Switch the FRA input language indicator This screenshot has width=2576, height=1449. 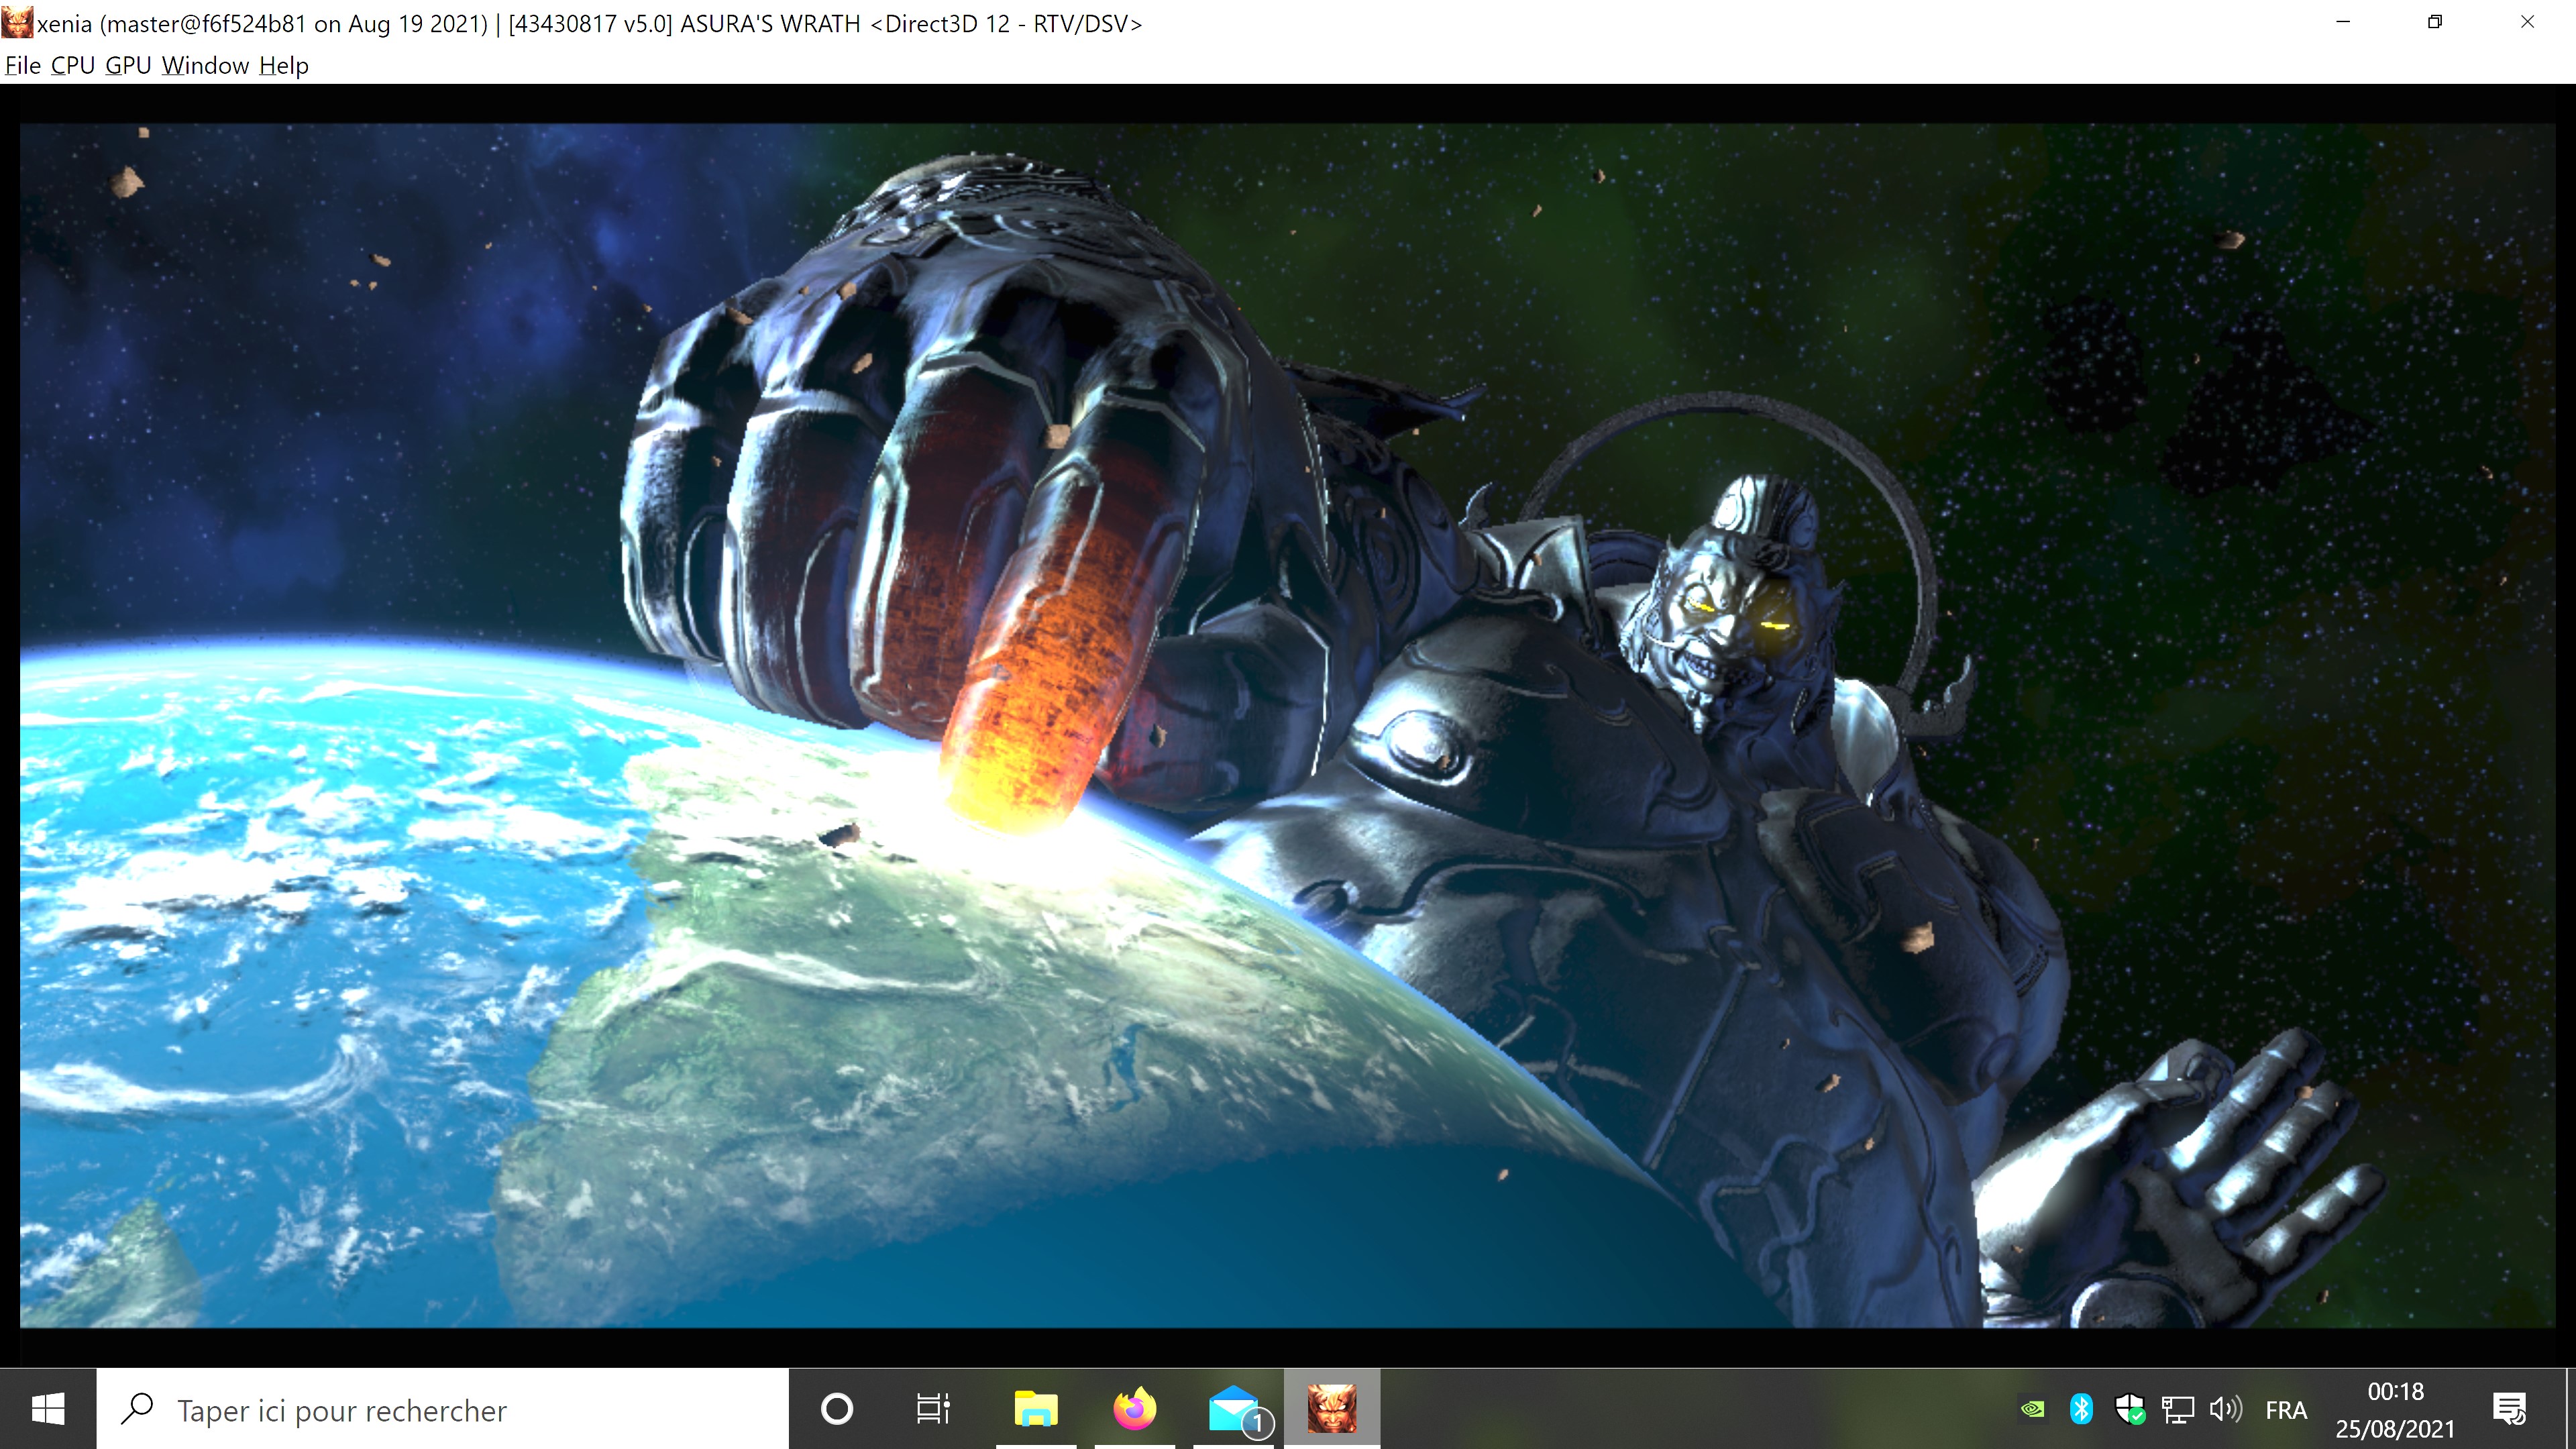point(2285,1410)
